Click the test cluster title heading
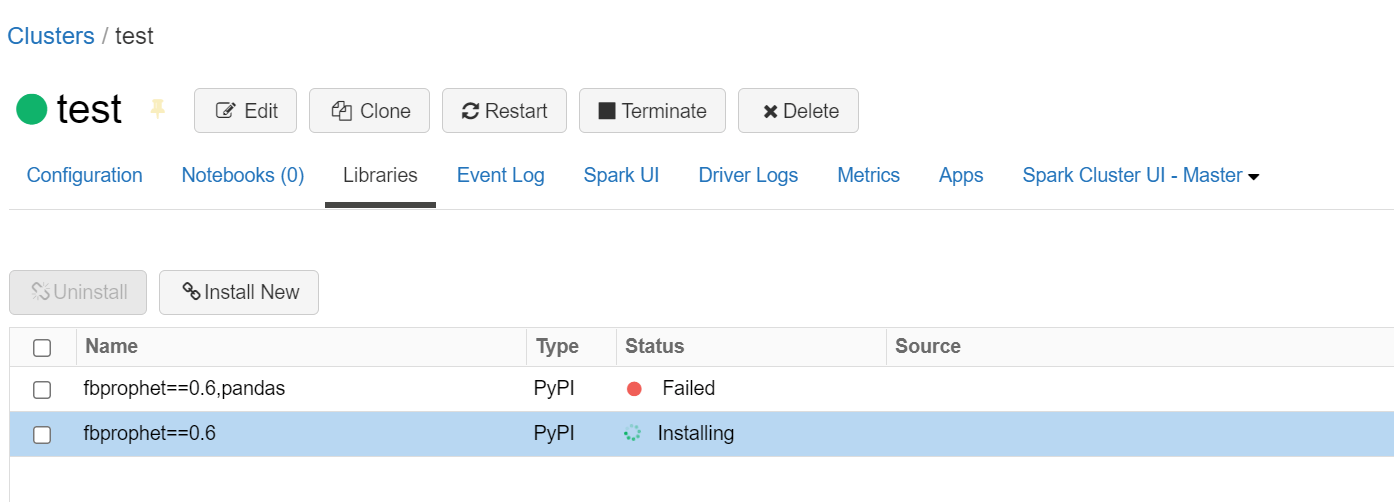1394x502 pixels. 89,109
